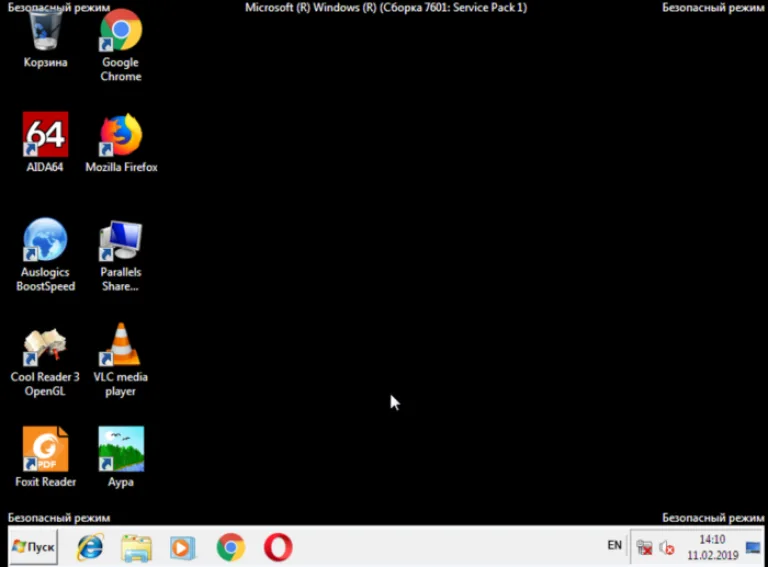Click the Google Chrome label under the desktop icon
The width and height of the screenshot is (768, 567).
tap(120, 70)
